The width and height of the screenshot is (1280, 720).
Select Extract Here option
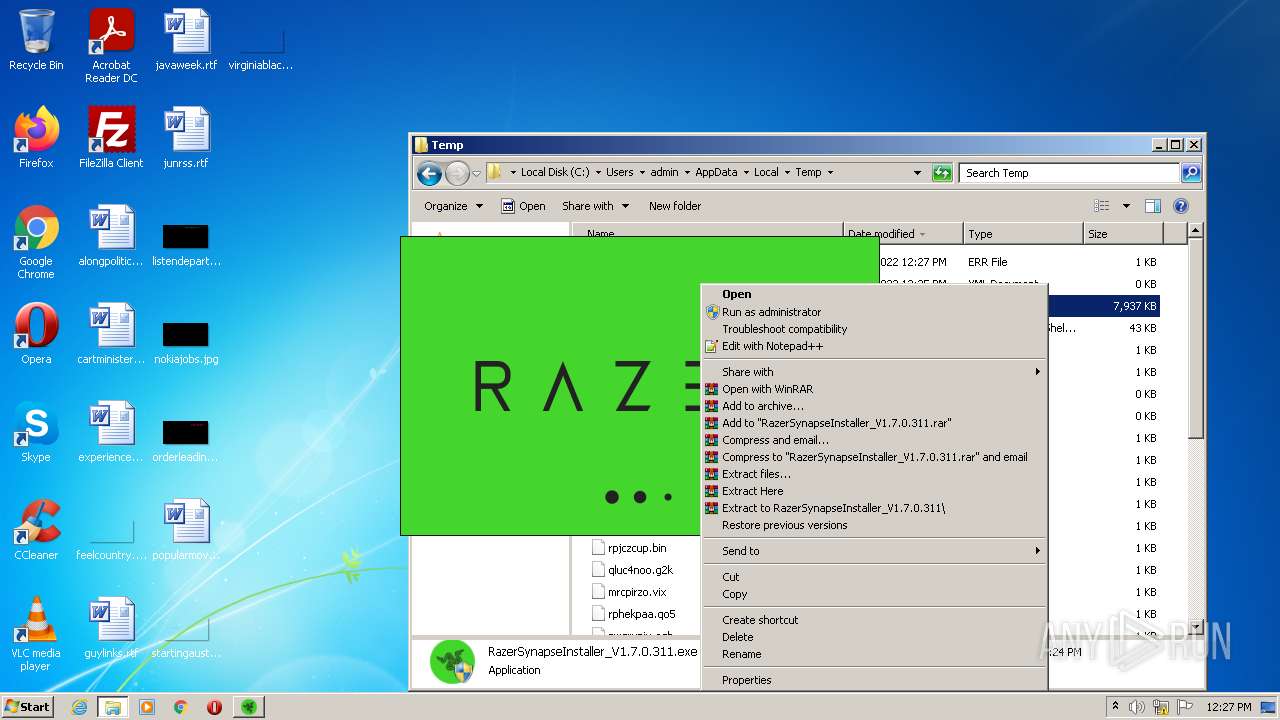875,491
